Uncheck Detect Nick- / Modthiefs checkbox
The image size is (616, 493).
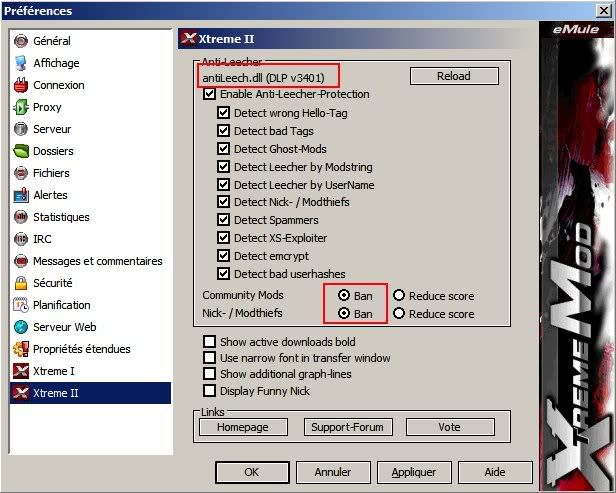click(x=224, y=202)
